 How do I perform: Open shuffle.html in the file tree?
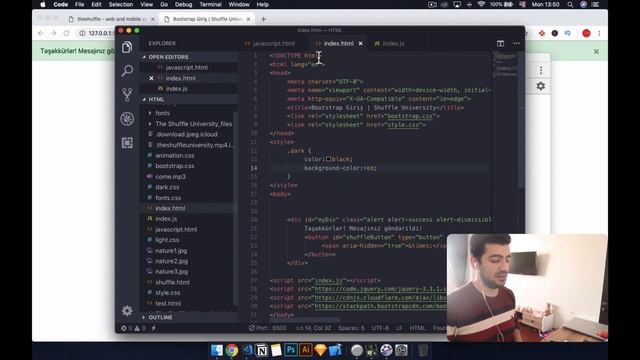172,282
